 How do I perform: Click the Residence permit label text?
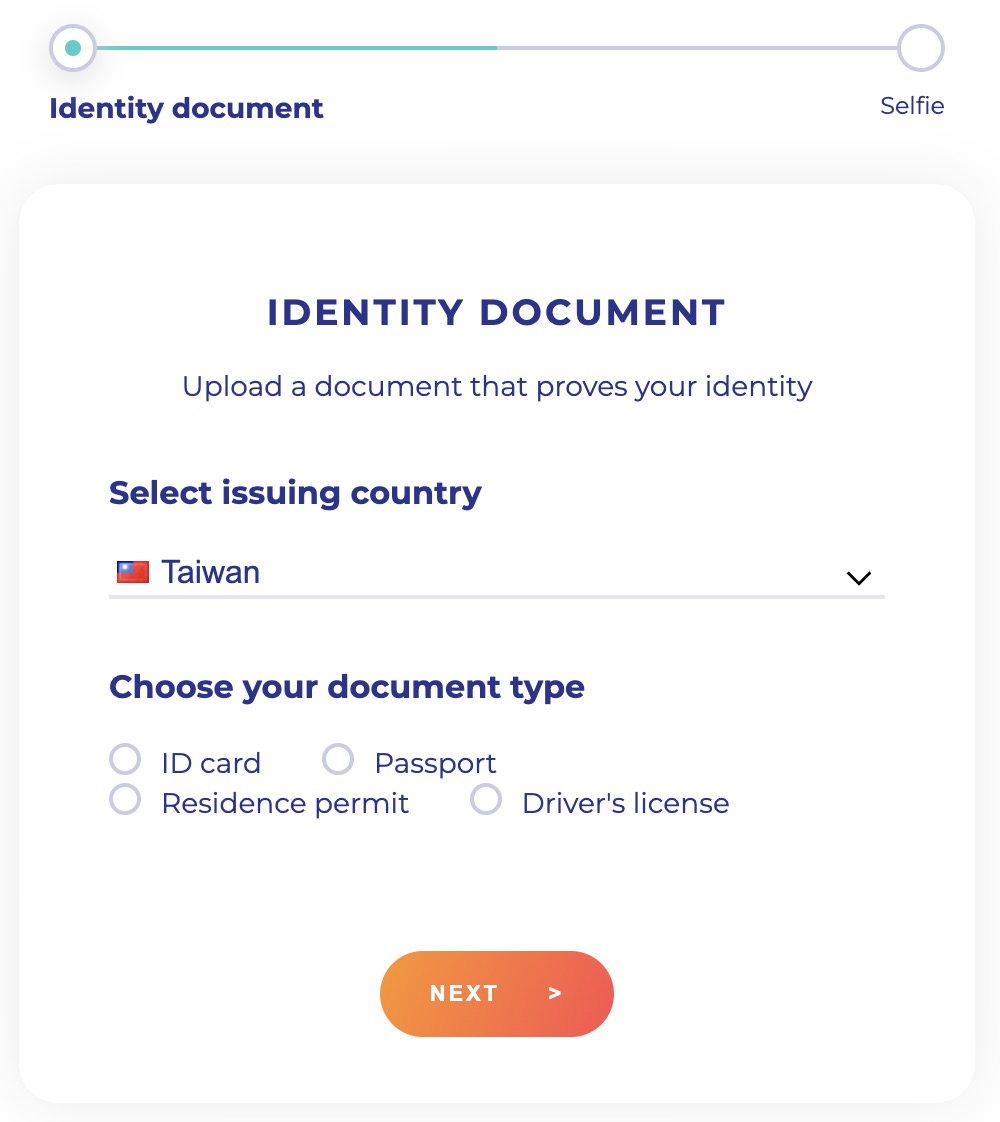tap(285, 804)
